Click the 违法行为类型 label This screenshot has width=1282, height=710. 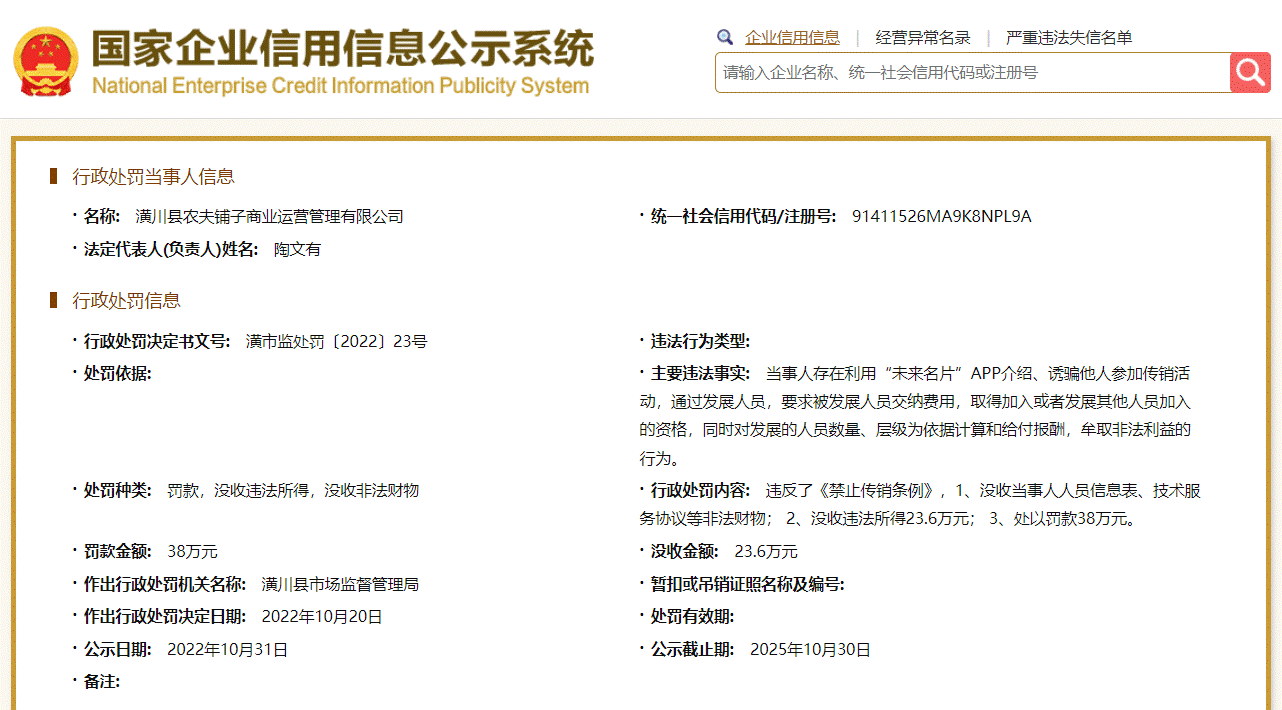tap(700, 342)
